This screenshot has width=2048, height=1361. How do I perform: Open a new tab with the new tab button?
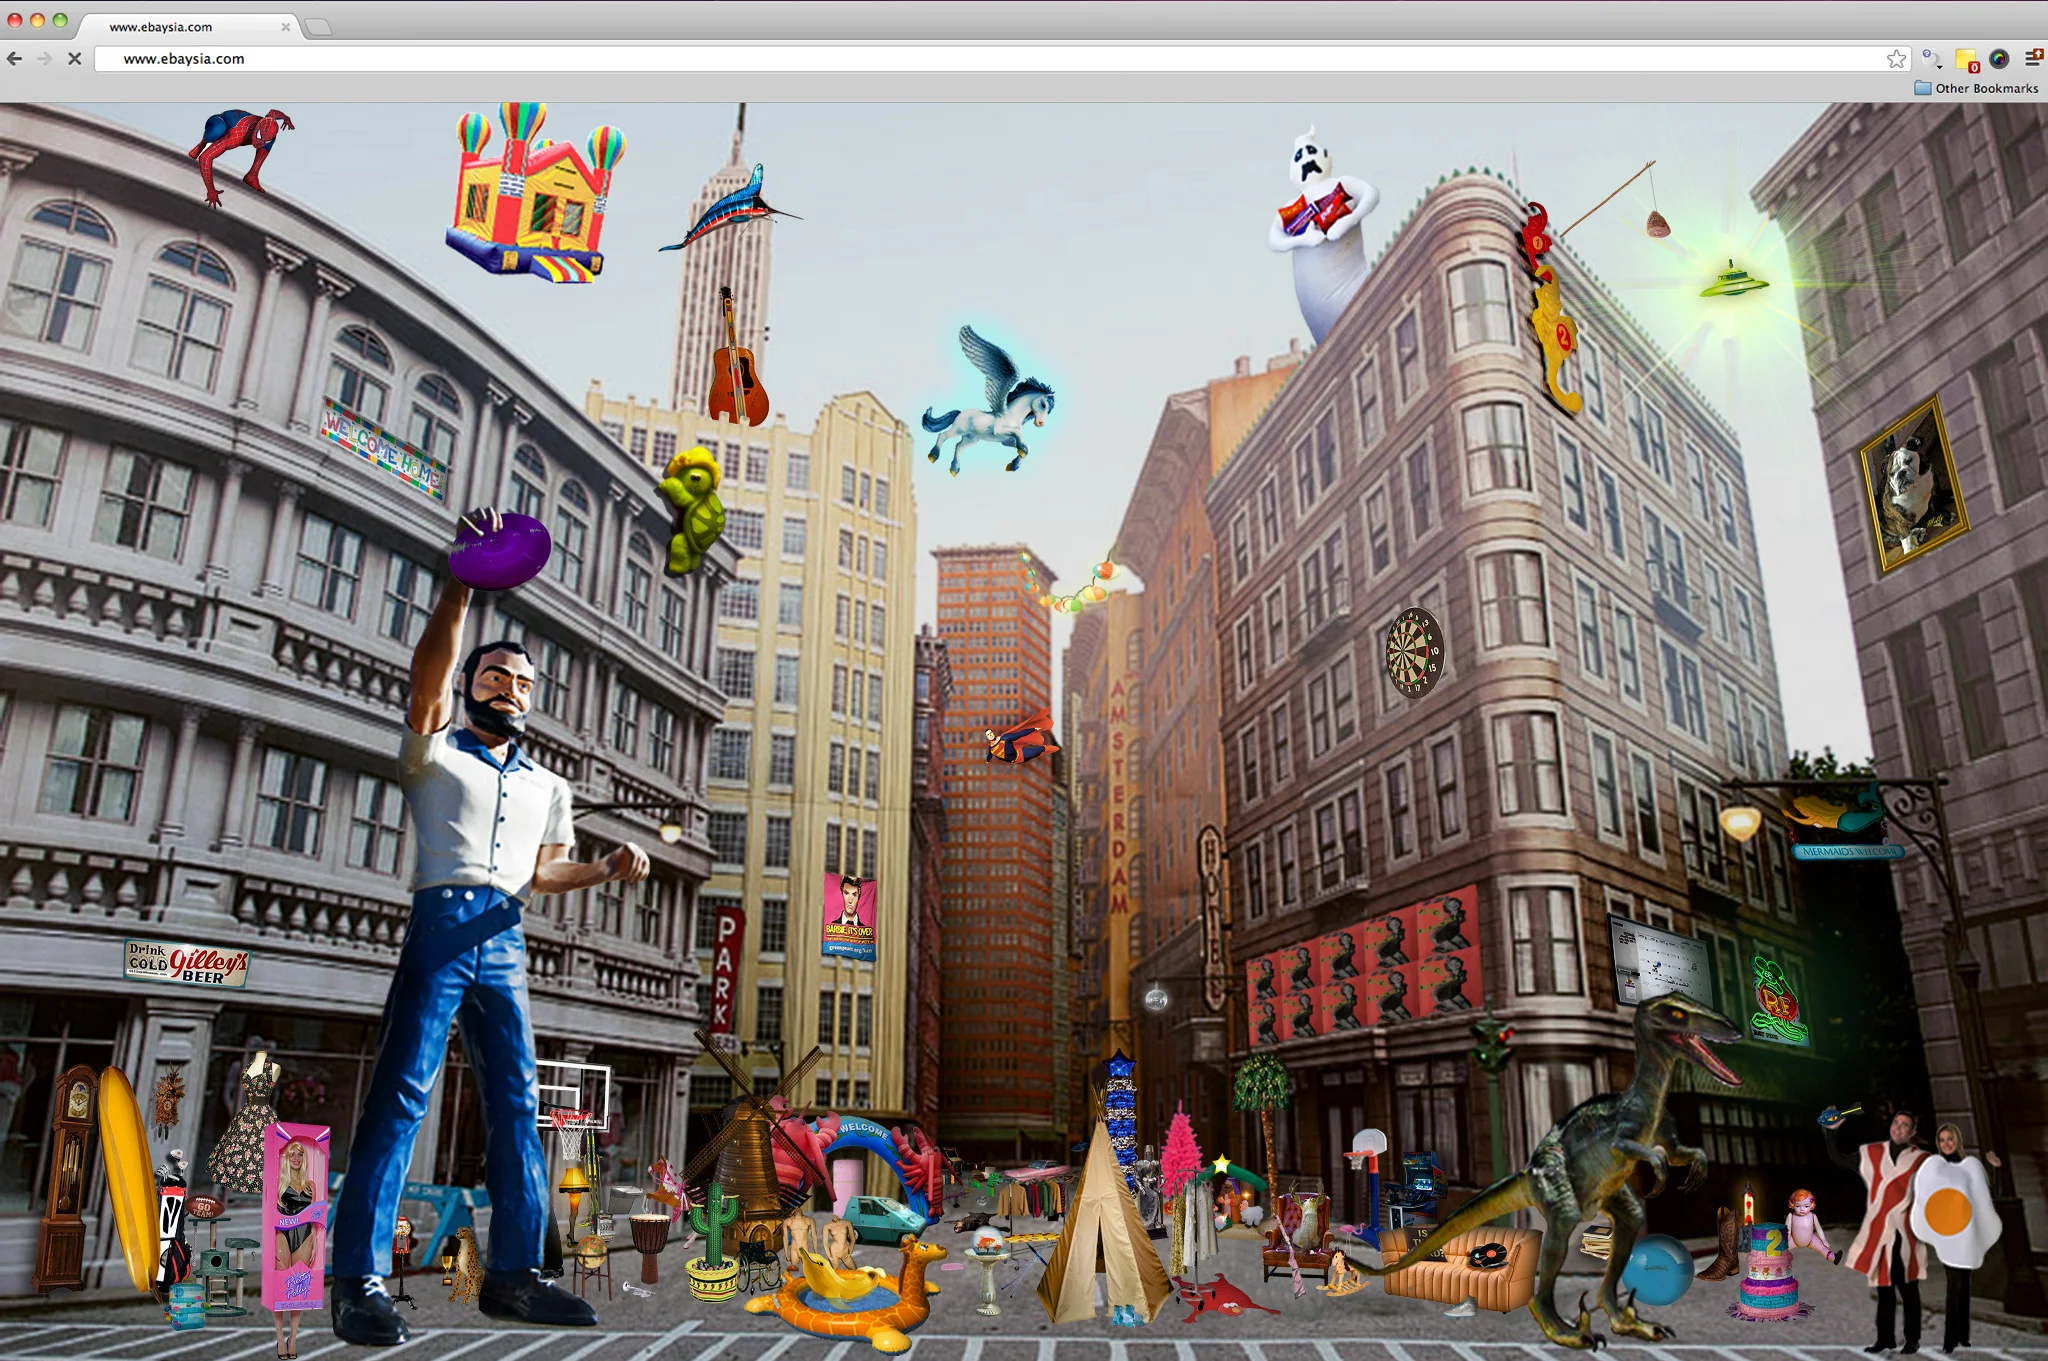318,27
